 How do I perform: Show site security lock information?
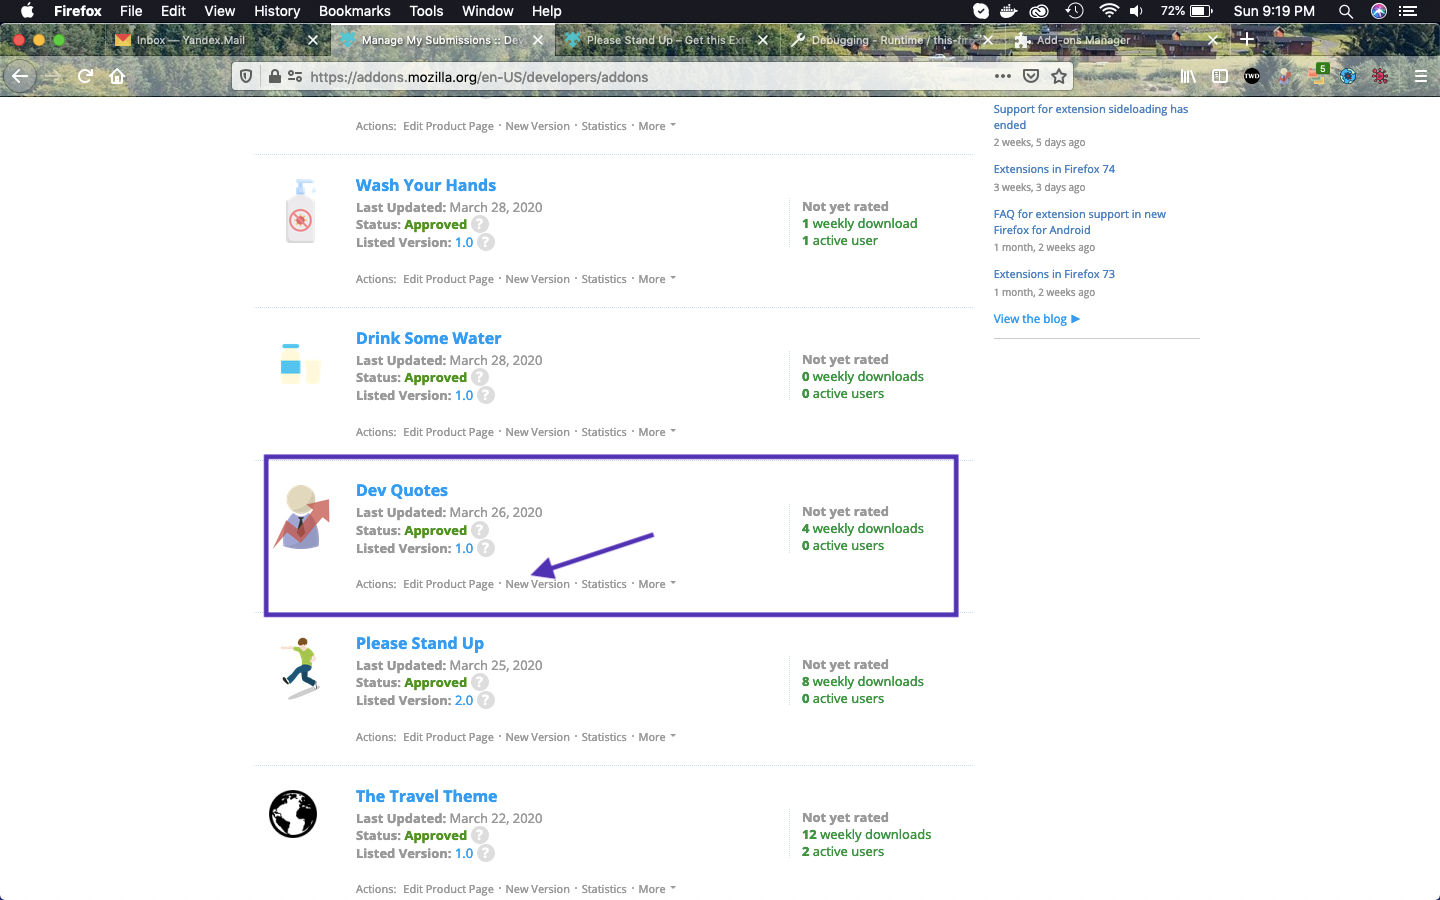(274, 76)
